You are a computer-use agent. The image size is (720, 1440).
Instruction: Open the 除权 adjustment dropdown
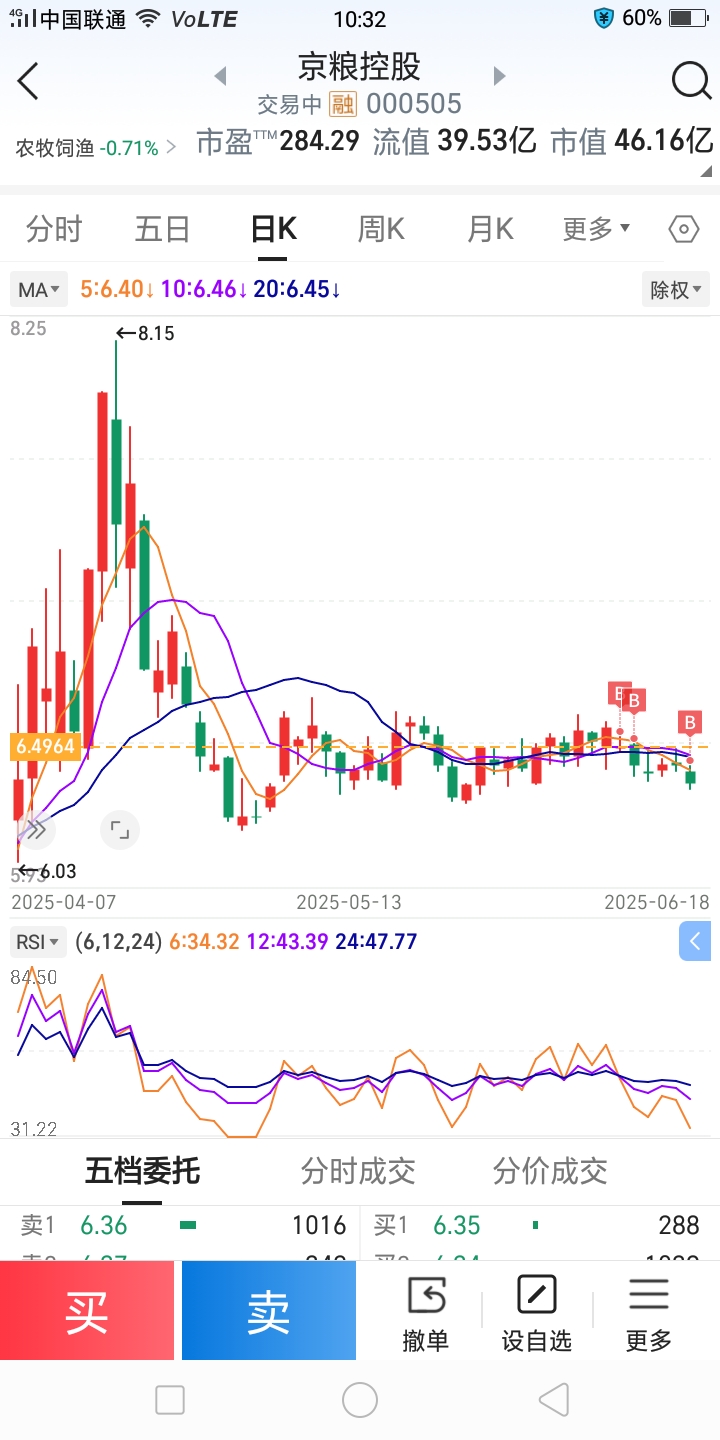click(x=676, y=290)
